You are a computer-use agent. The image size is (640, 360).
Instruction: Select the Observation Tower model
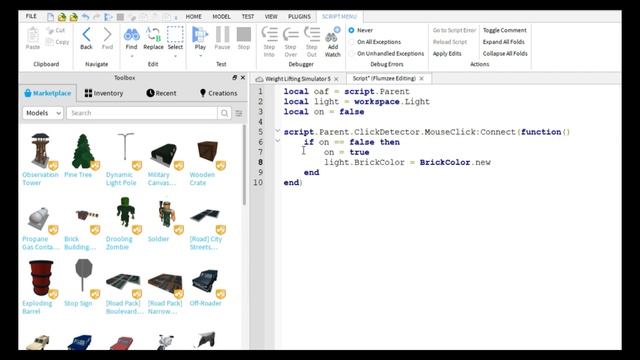40,160
